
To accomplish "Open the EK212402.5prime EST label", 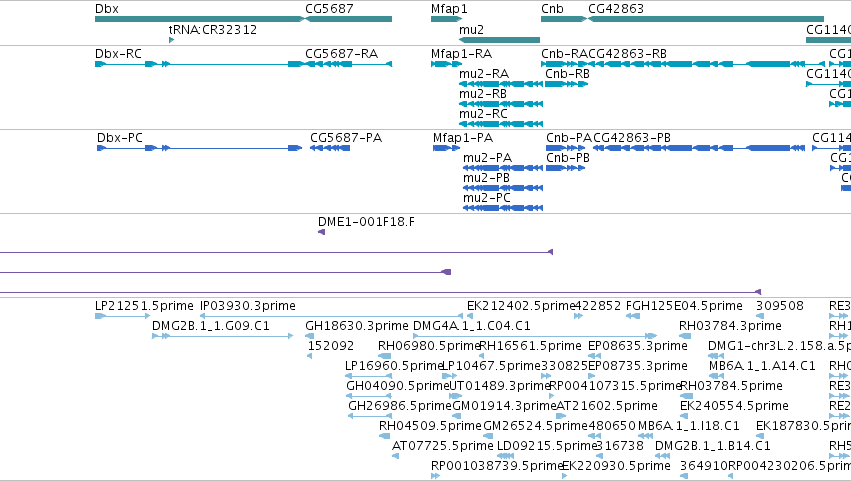I will 520,306.
